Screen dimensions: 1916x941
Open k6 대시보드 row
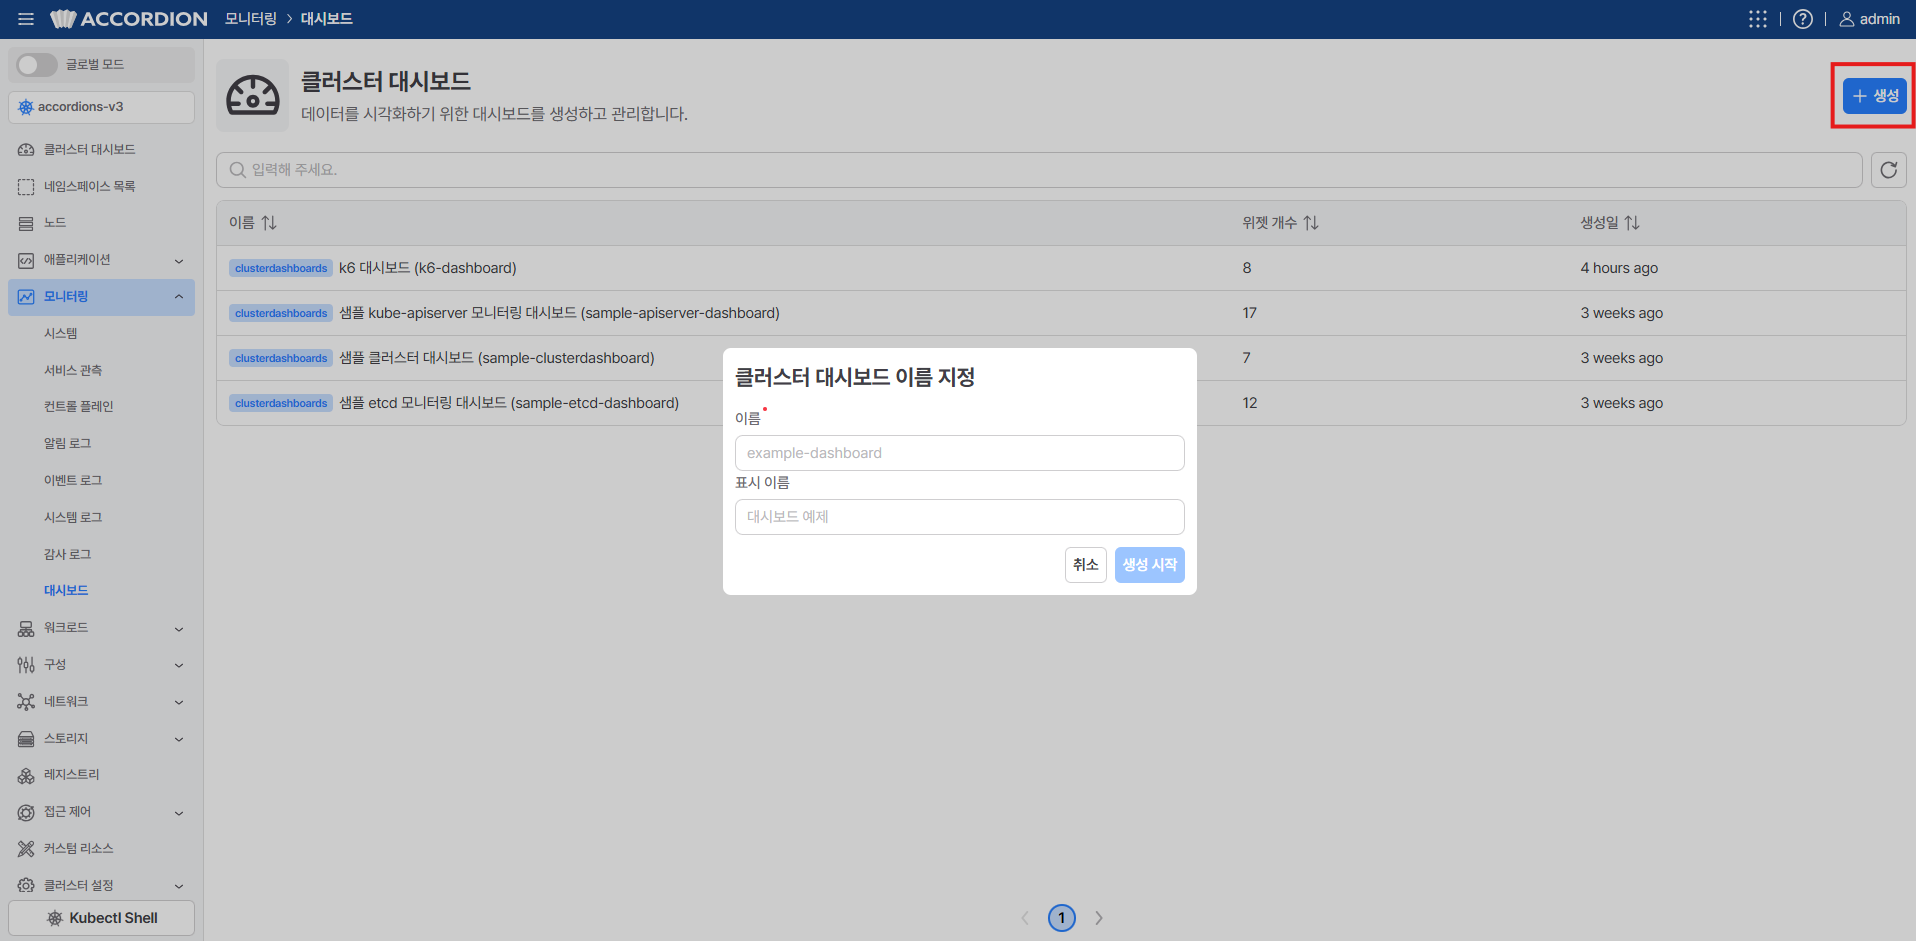click(x=1061, y=268)
